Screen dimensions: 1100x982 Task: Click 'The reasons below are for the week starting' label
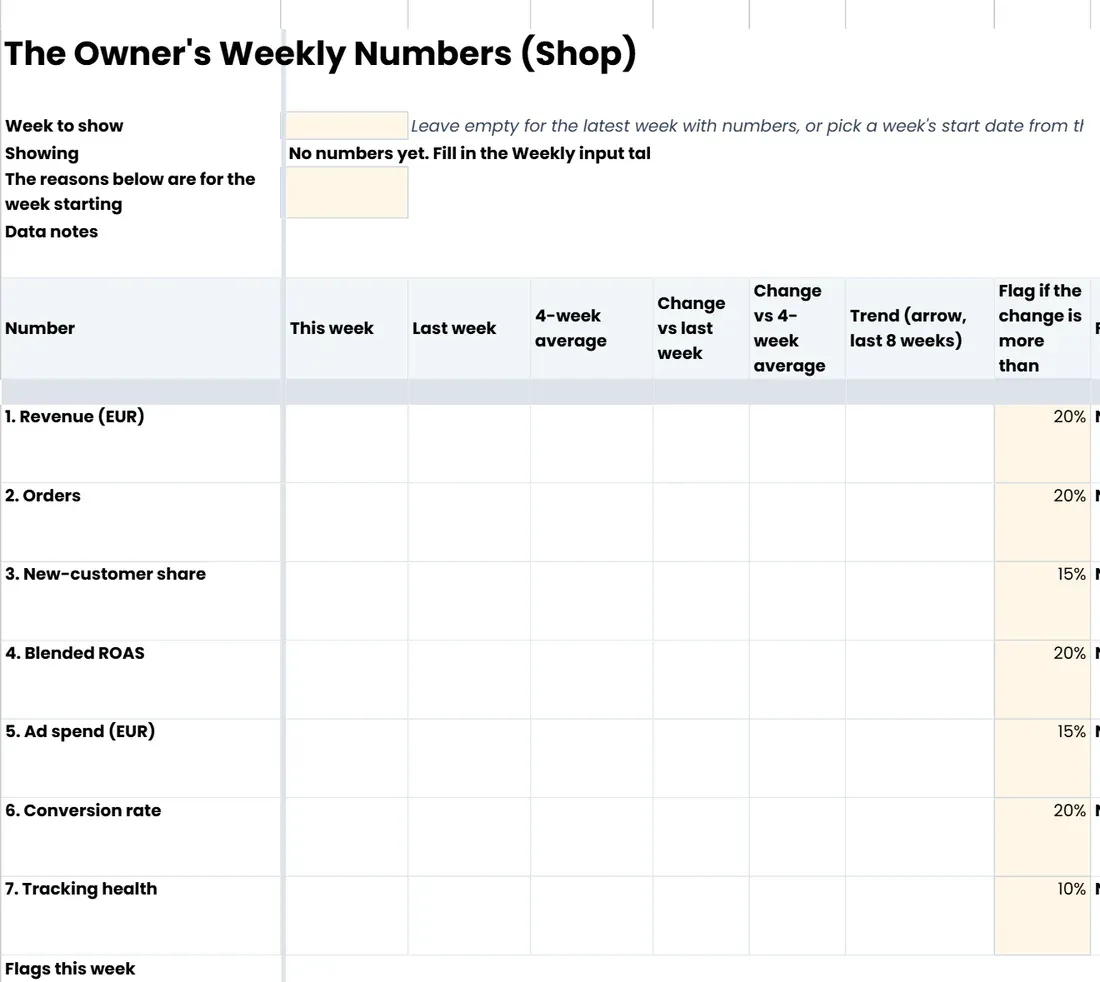[130, 191]
